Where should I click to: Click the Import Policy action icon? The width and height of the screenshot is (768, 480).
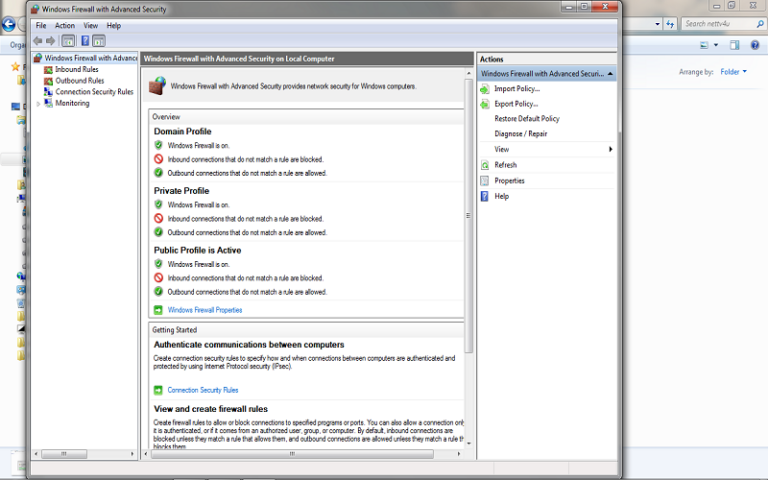(x=486, y=89)
